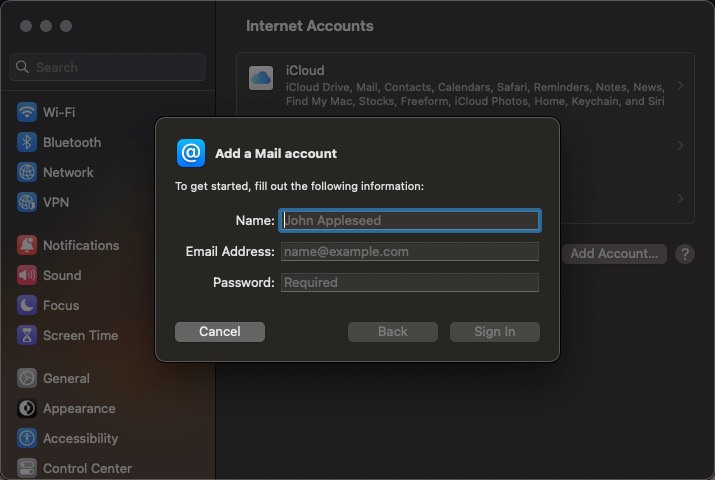Go to Sound settings
Screen dimensions: 715x480
62,275
